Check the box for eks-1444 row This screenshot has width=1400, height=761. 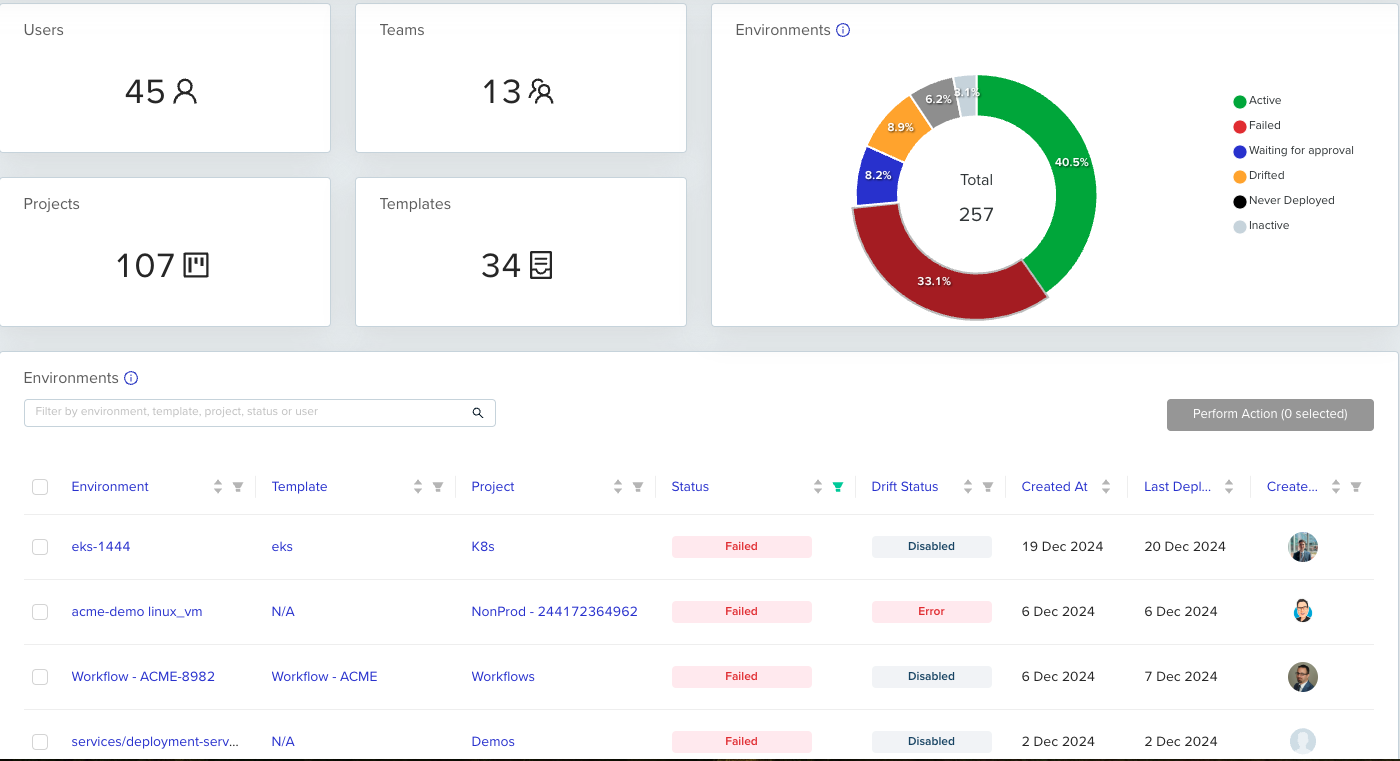click(x=40, y=547)
